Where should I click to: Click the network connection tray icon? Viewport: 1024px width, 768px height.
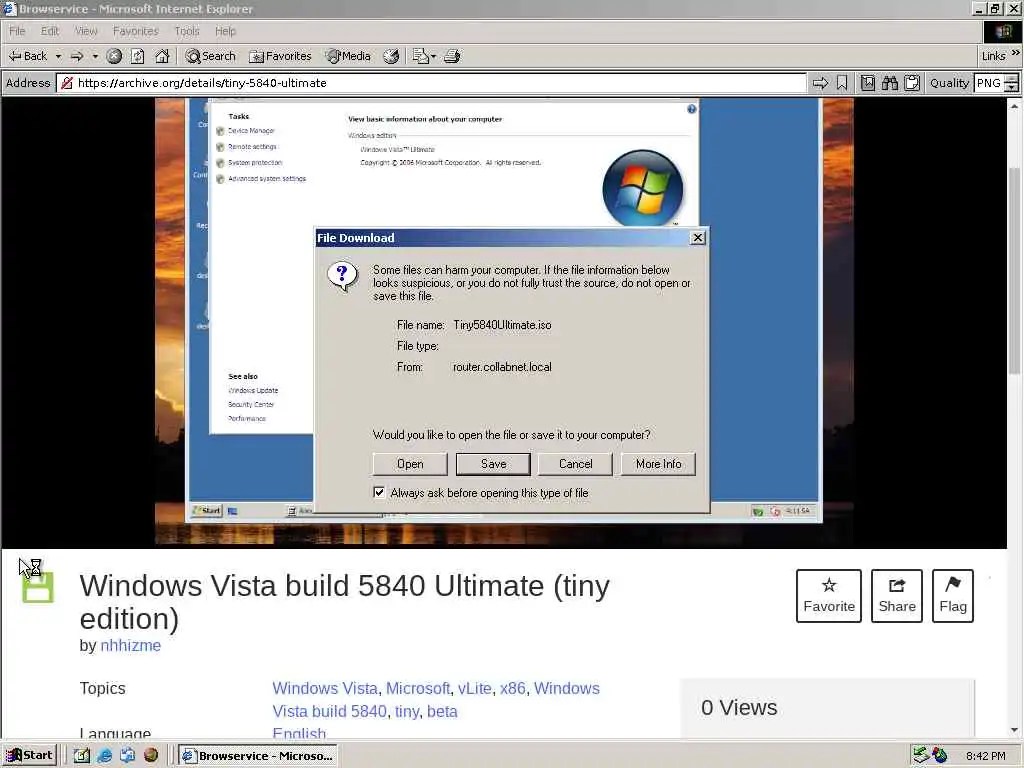coord(921,755)
